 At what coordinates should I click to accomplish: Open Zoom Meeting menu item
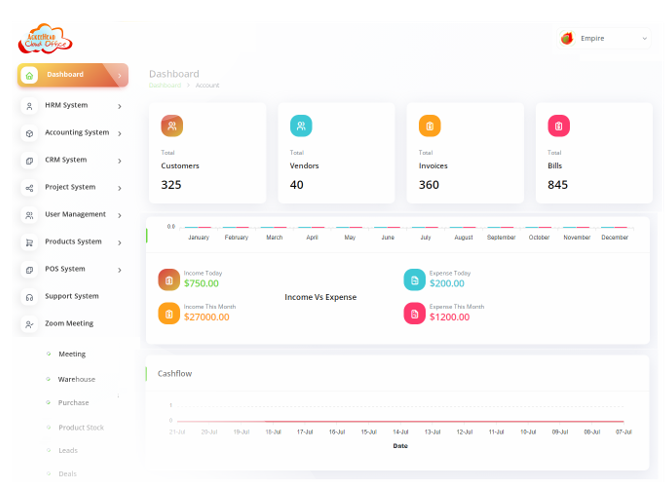(73, 324)
